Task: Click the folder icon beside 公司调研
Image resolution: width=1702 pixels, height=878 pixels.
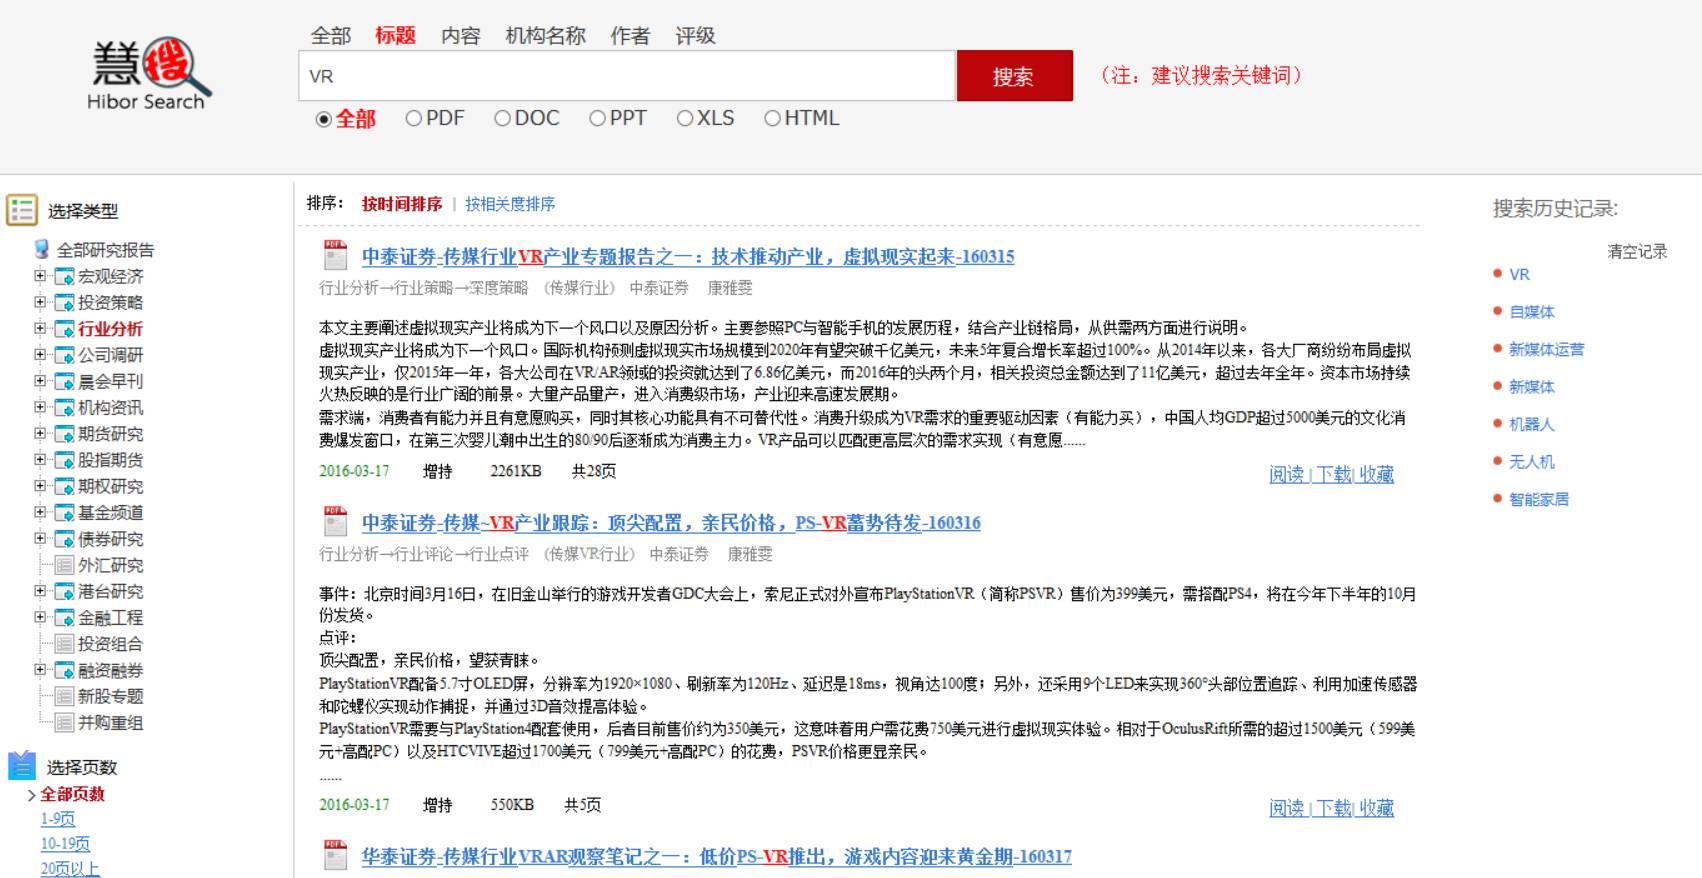Action: (x=64, y=355)
